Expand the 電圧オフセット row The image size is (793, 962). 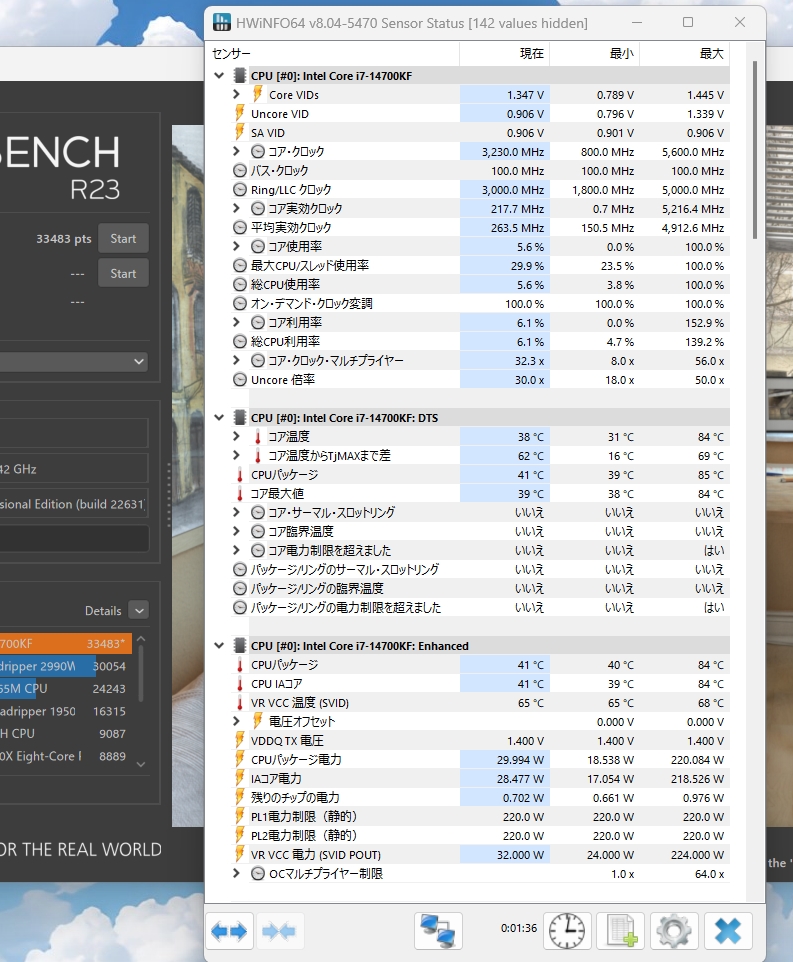tap(237, 721)
